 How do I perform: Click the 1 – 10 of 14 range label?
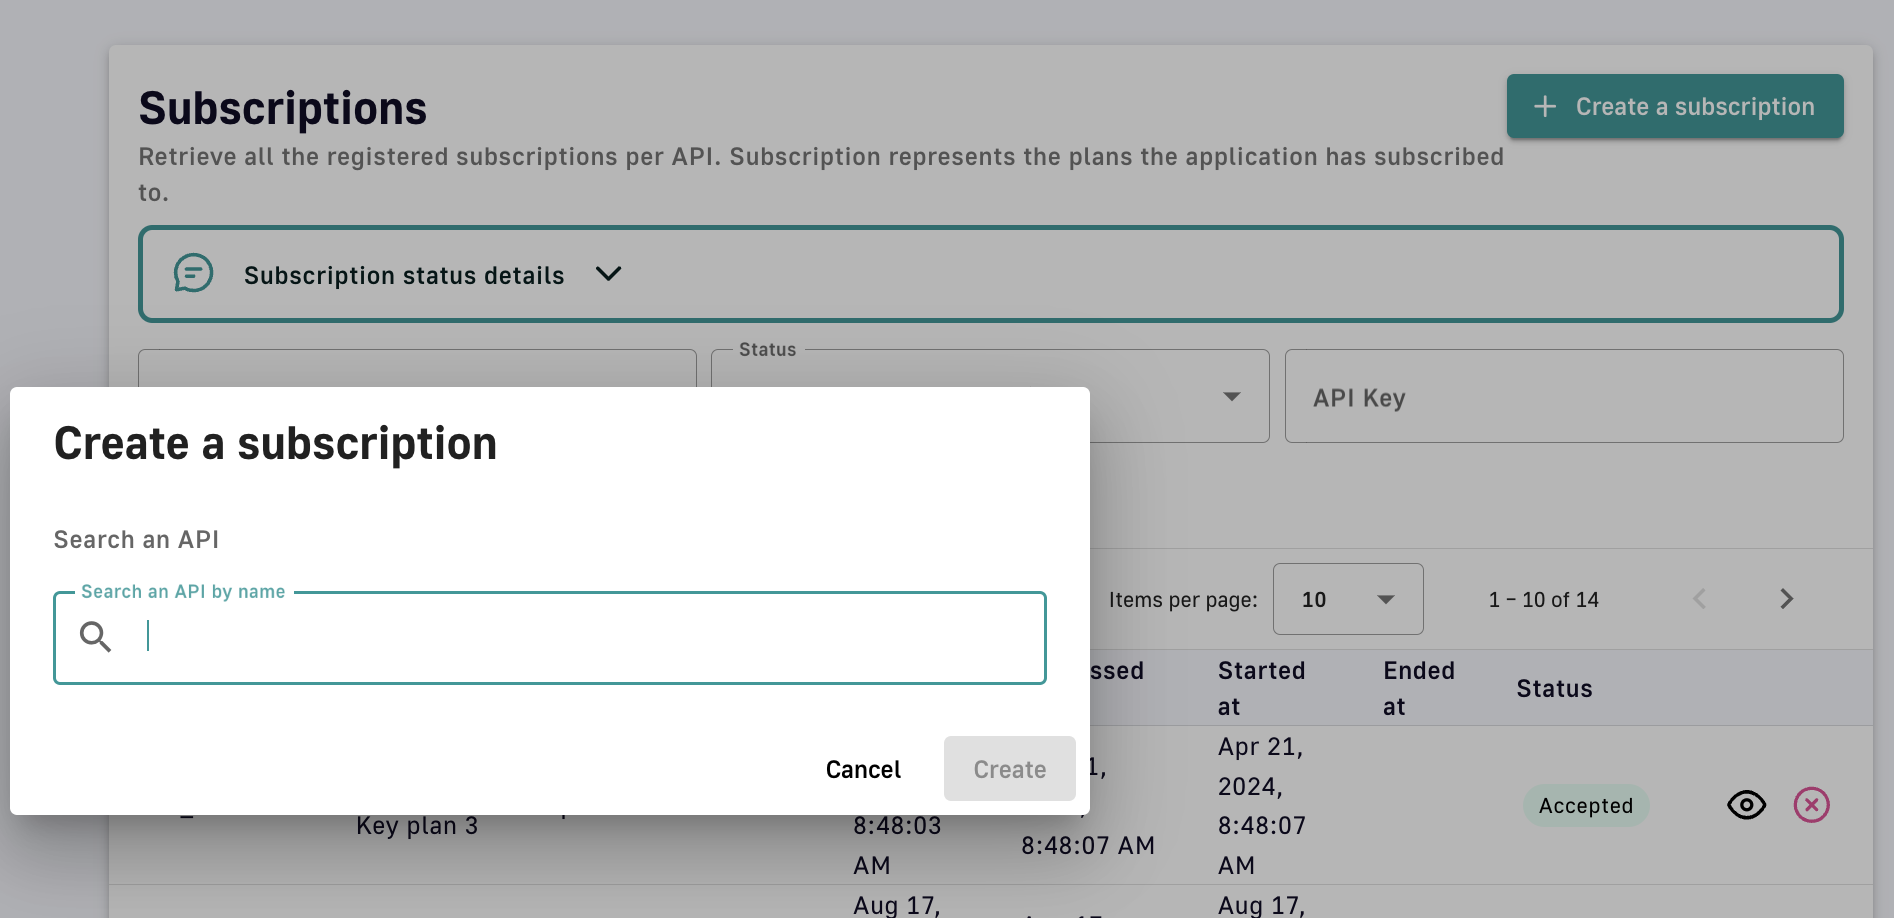(x=1543, y=600)
